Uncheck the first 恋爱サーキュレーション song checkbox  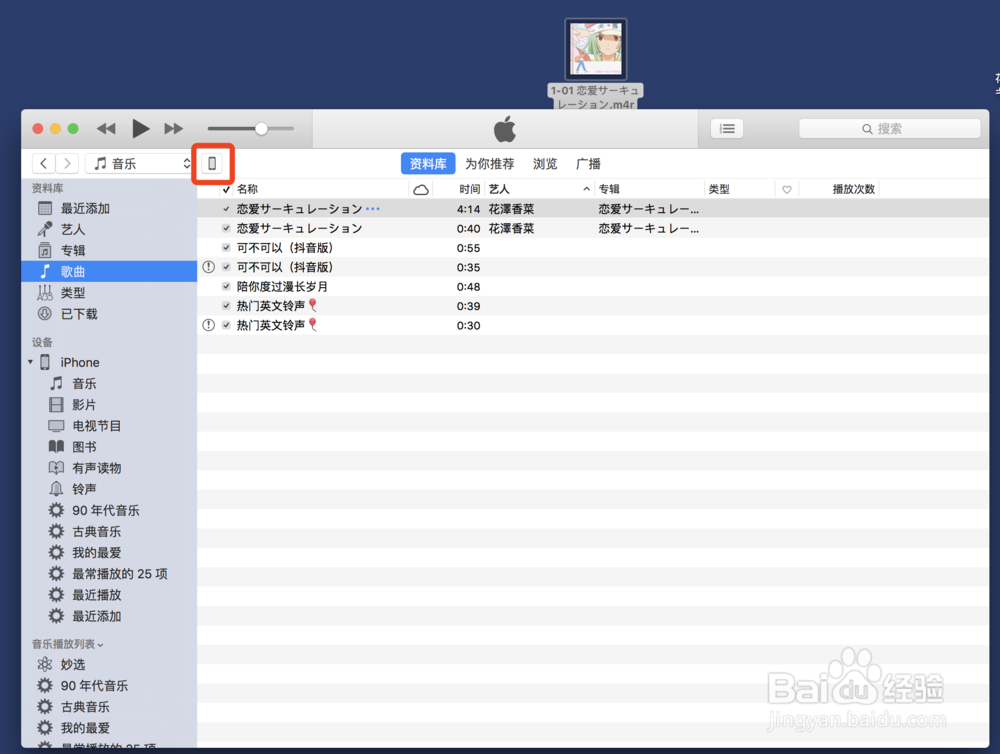[x=225, y=208]
